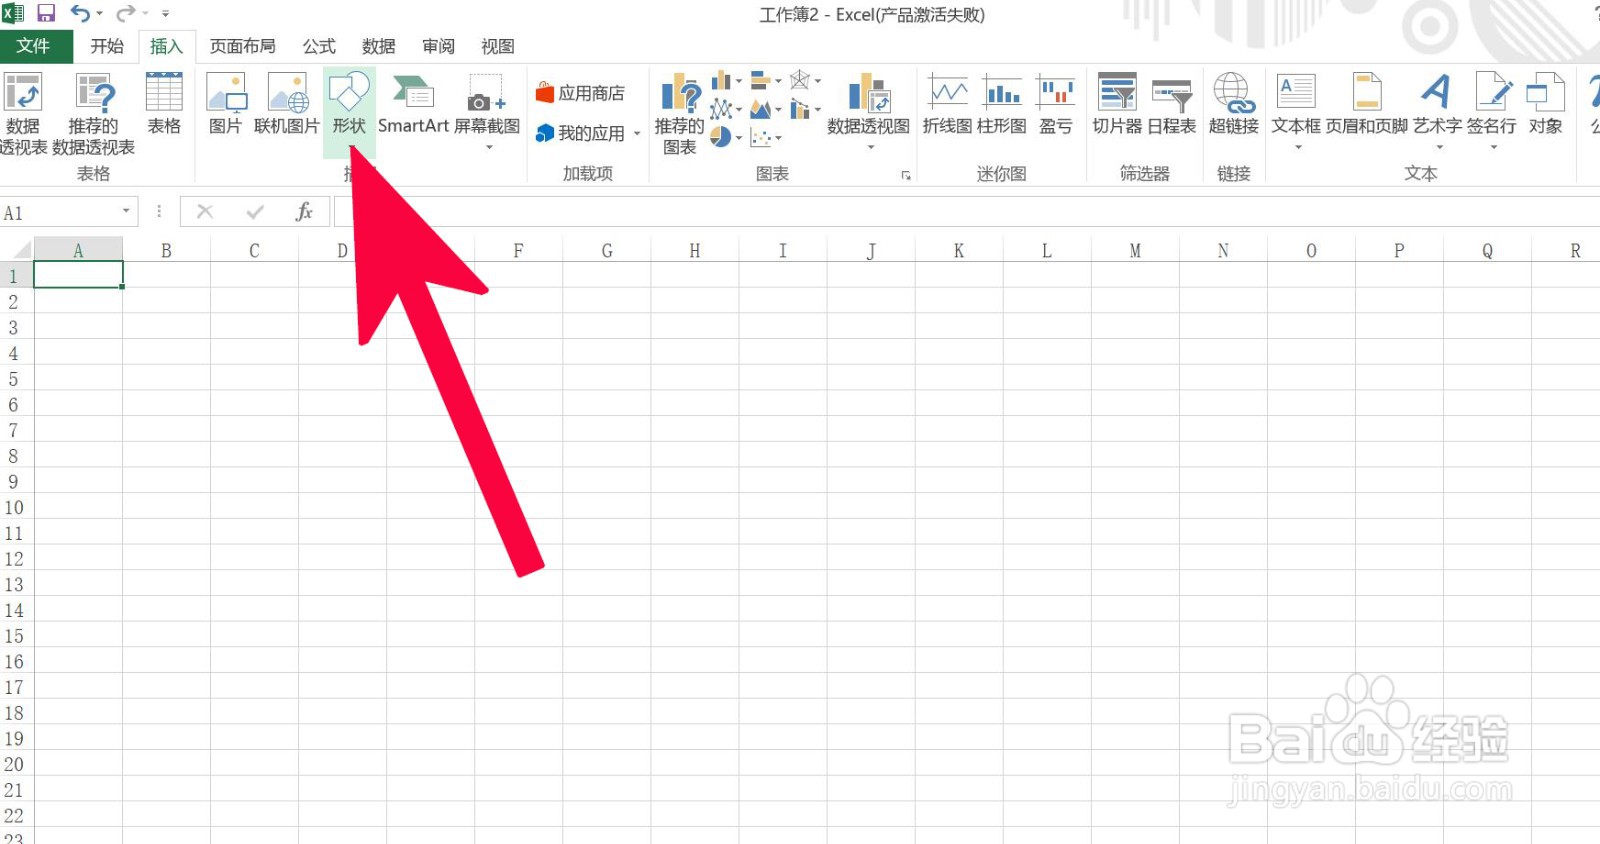Open the App Store (应用商店)
This screenshot has height=844, width=1600.
580,93
